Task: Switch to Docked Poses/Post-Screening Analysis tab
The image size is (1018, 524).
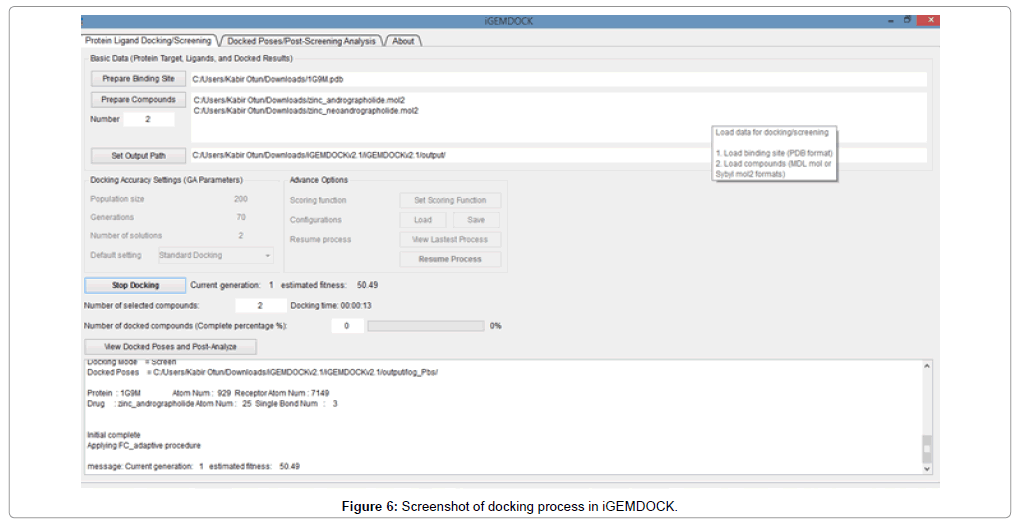Action: coord(301,41)
